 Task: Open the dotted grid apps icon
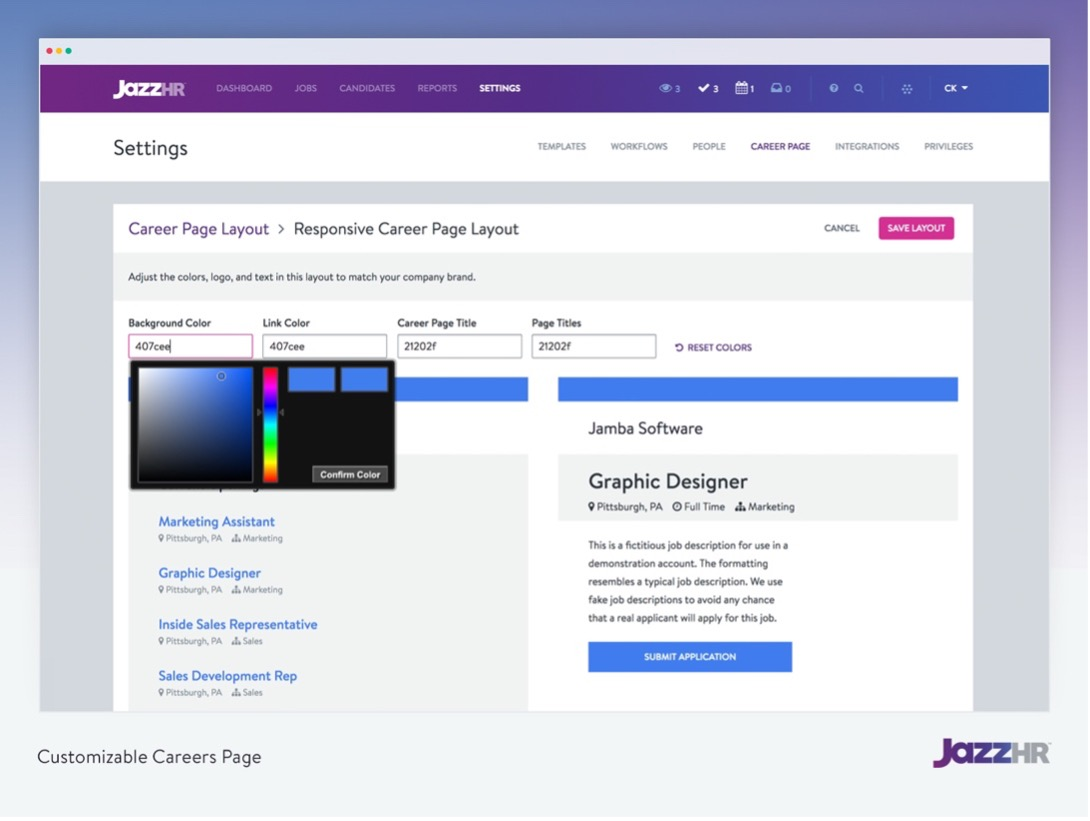pyautogui.click(x=906, y=88)
